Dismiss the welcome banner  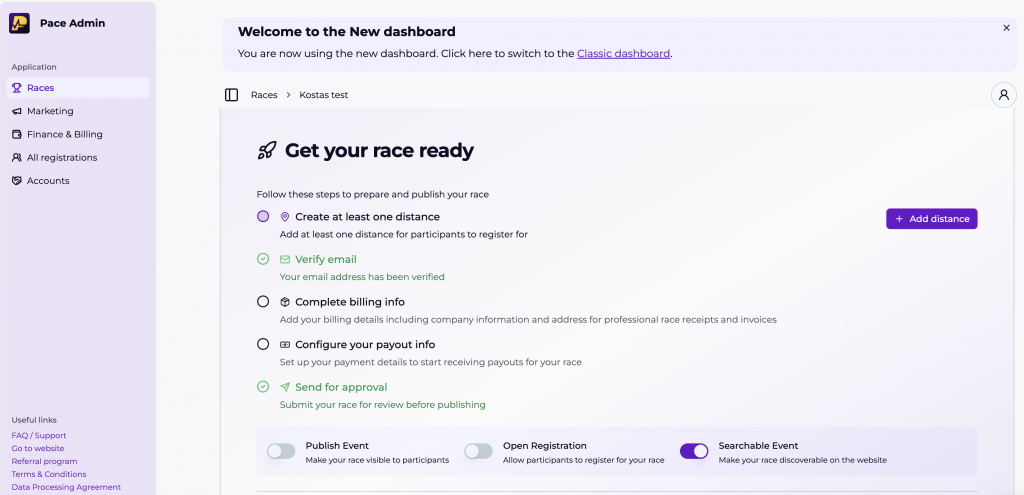1006,28
